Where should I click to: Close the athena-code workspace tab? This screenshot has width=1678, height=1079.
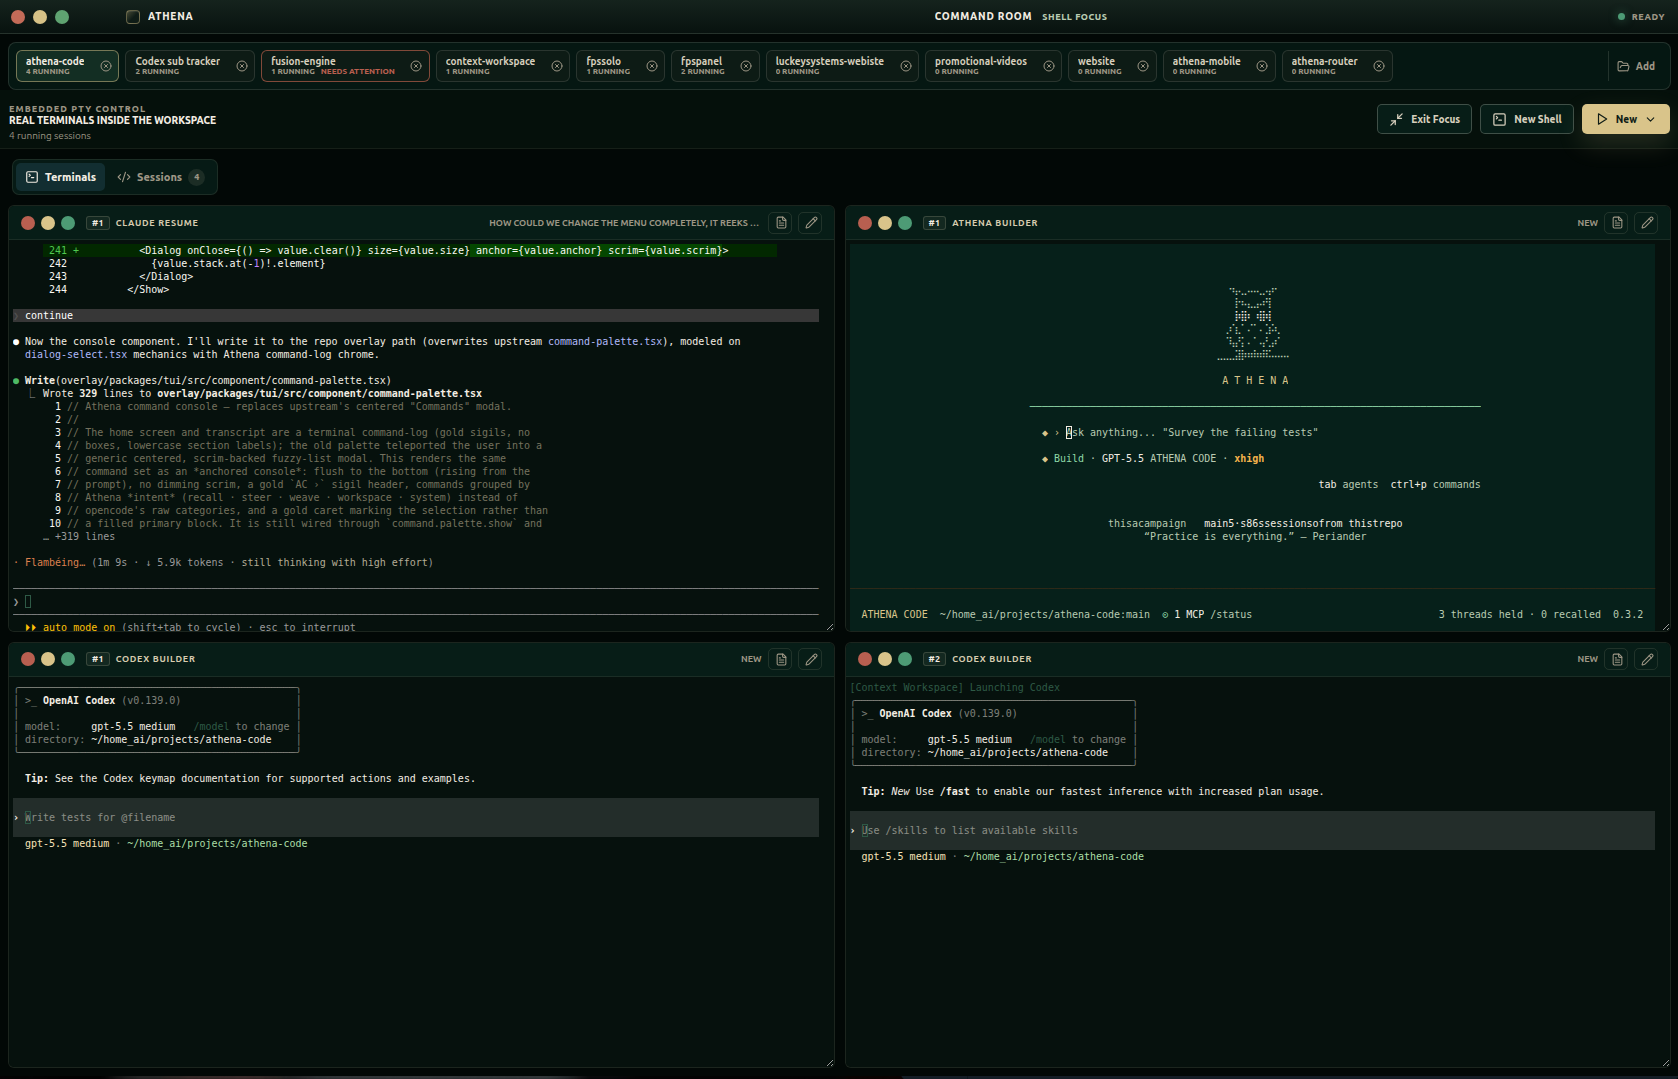coord(106,66)
